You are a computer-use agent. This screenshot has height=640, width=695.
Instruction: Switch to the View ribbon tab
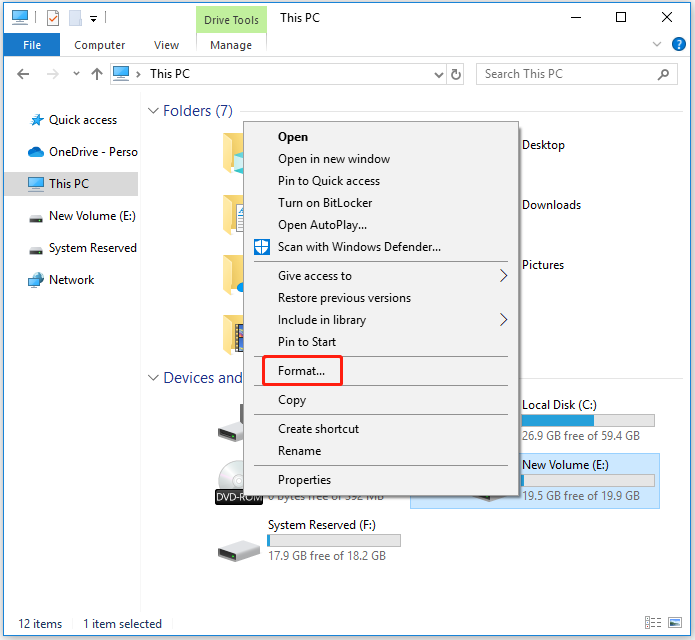click(166, 45)
